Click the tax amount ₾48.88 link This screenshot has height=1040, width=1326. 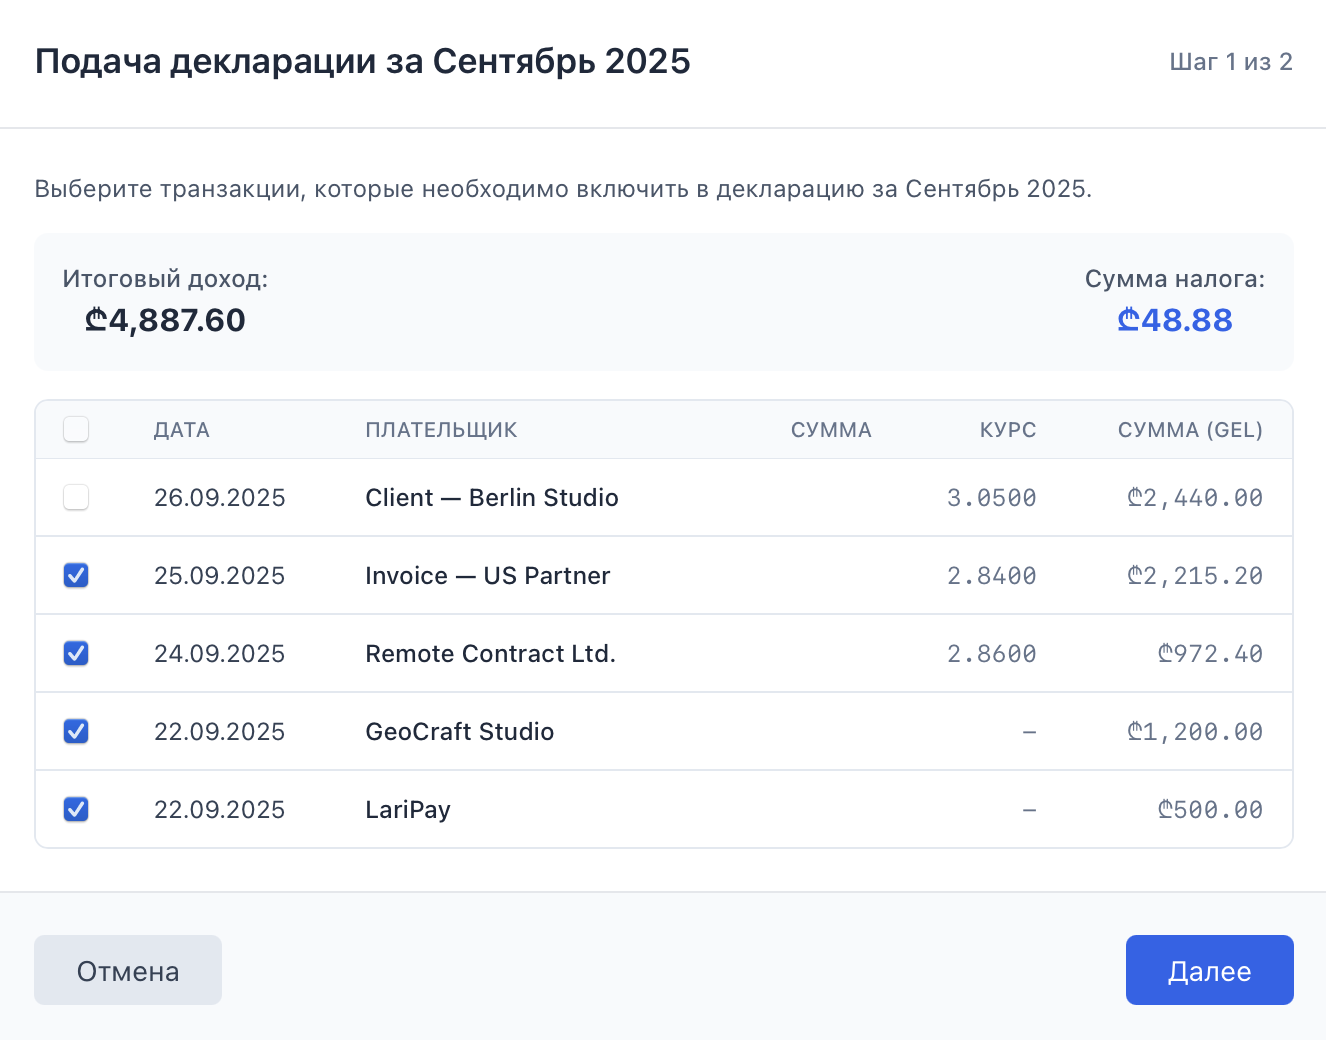1174,320
